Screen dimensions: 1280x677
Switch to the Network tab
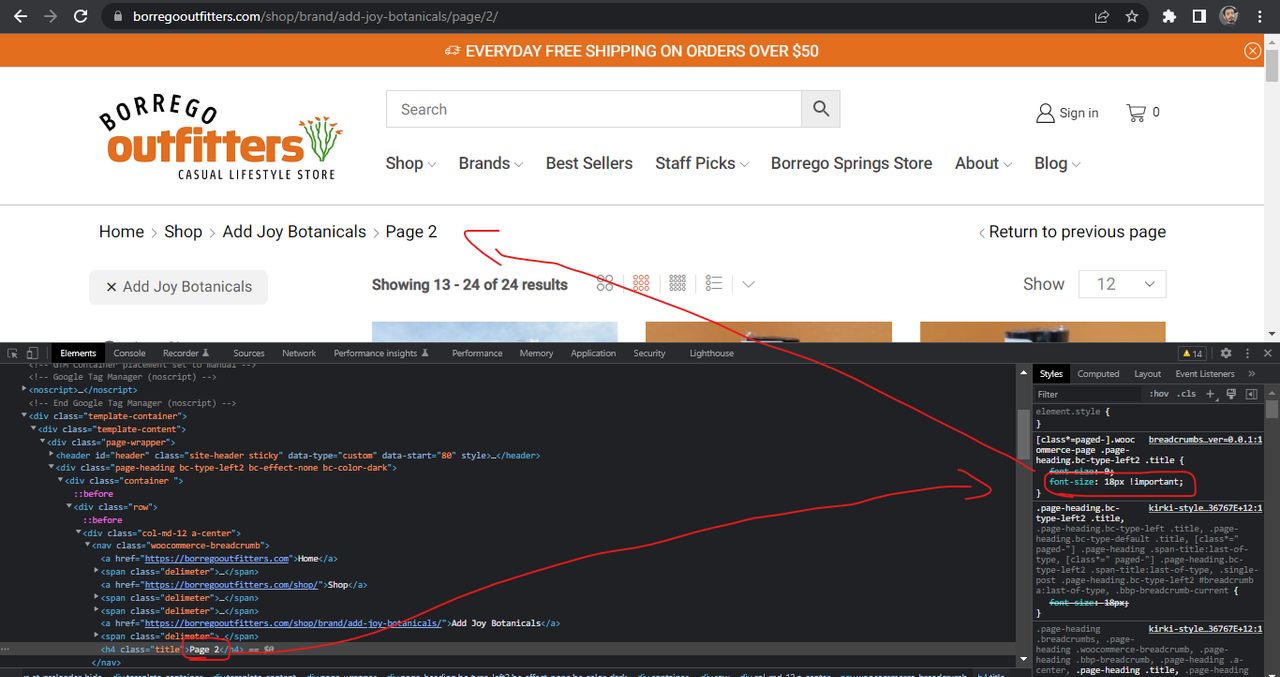coord(299,353)
